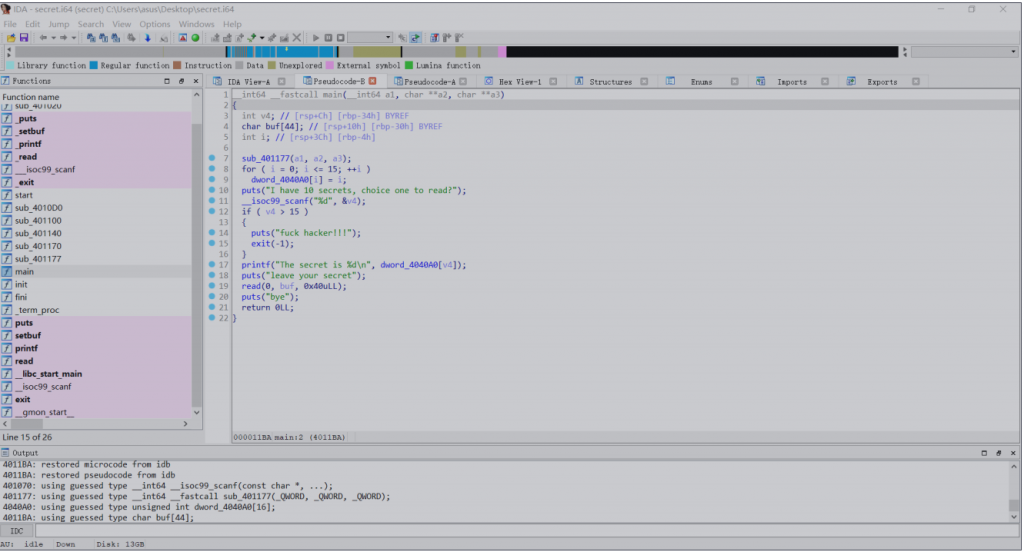Image resolution: width=1024 pixels, height=552 pixels.
Task: Click the save database toolbar icon
Action: click(24, 38)
